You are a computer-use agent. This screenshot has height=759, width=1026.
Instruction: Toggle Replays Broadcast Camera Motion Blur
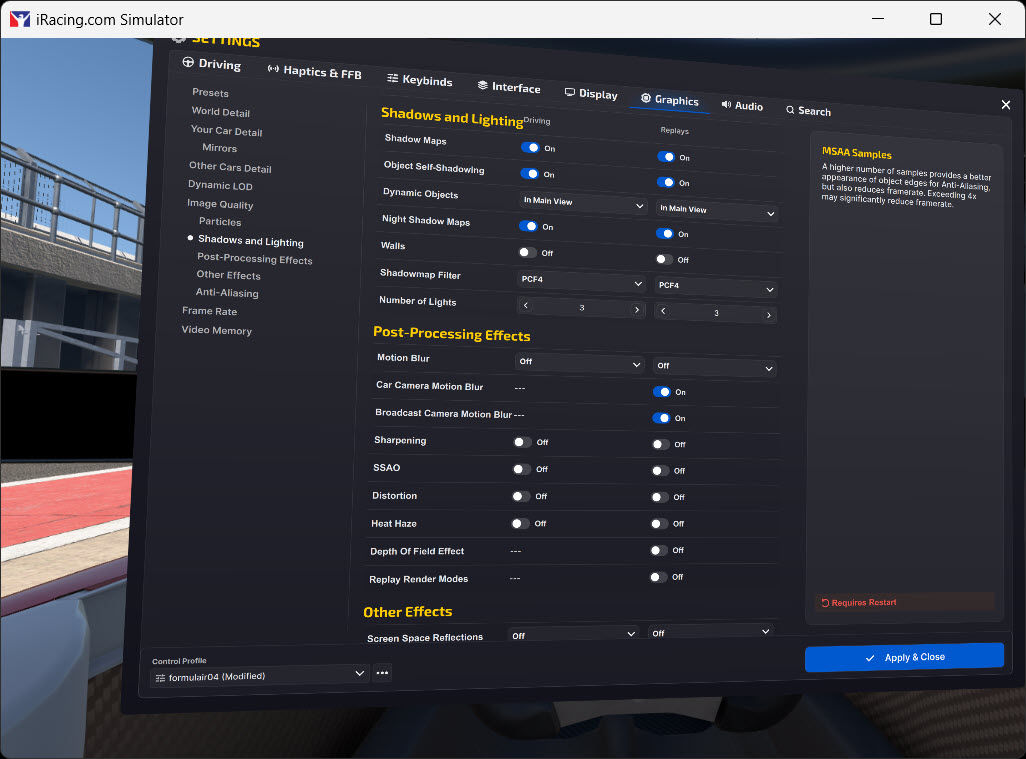(661, 418)
